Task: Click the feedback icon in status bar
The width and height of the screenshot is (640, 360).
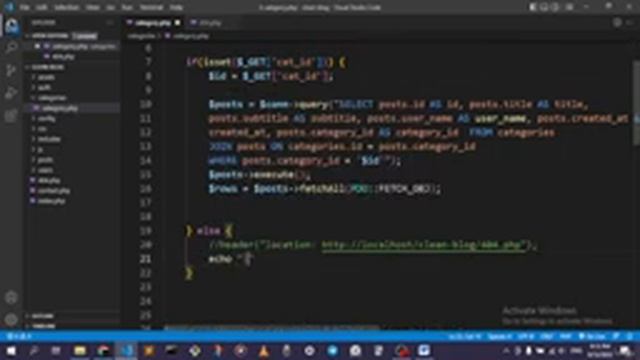Action: (x=616, y=337)
